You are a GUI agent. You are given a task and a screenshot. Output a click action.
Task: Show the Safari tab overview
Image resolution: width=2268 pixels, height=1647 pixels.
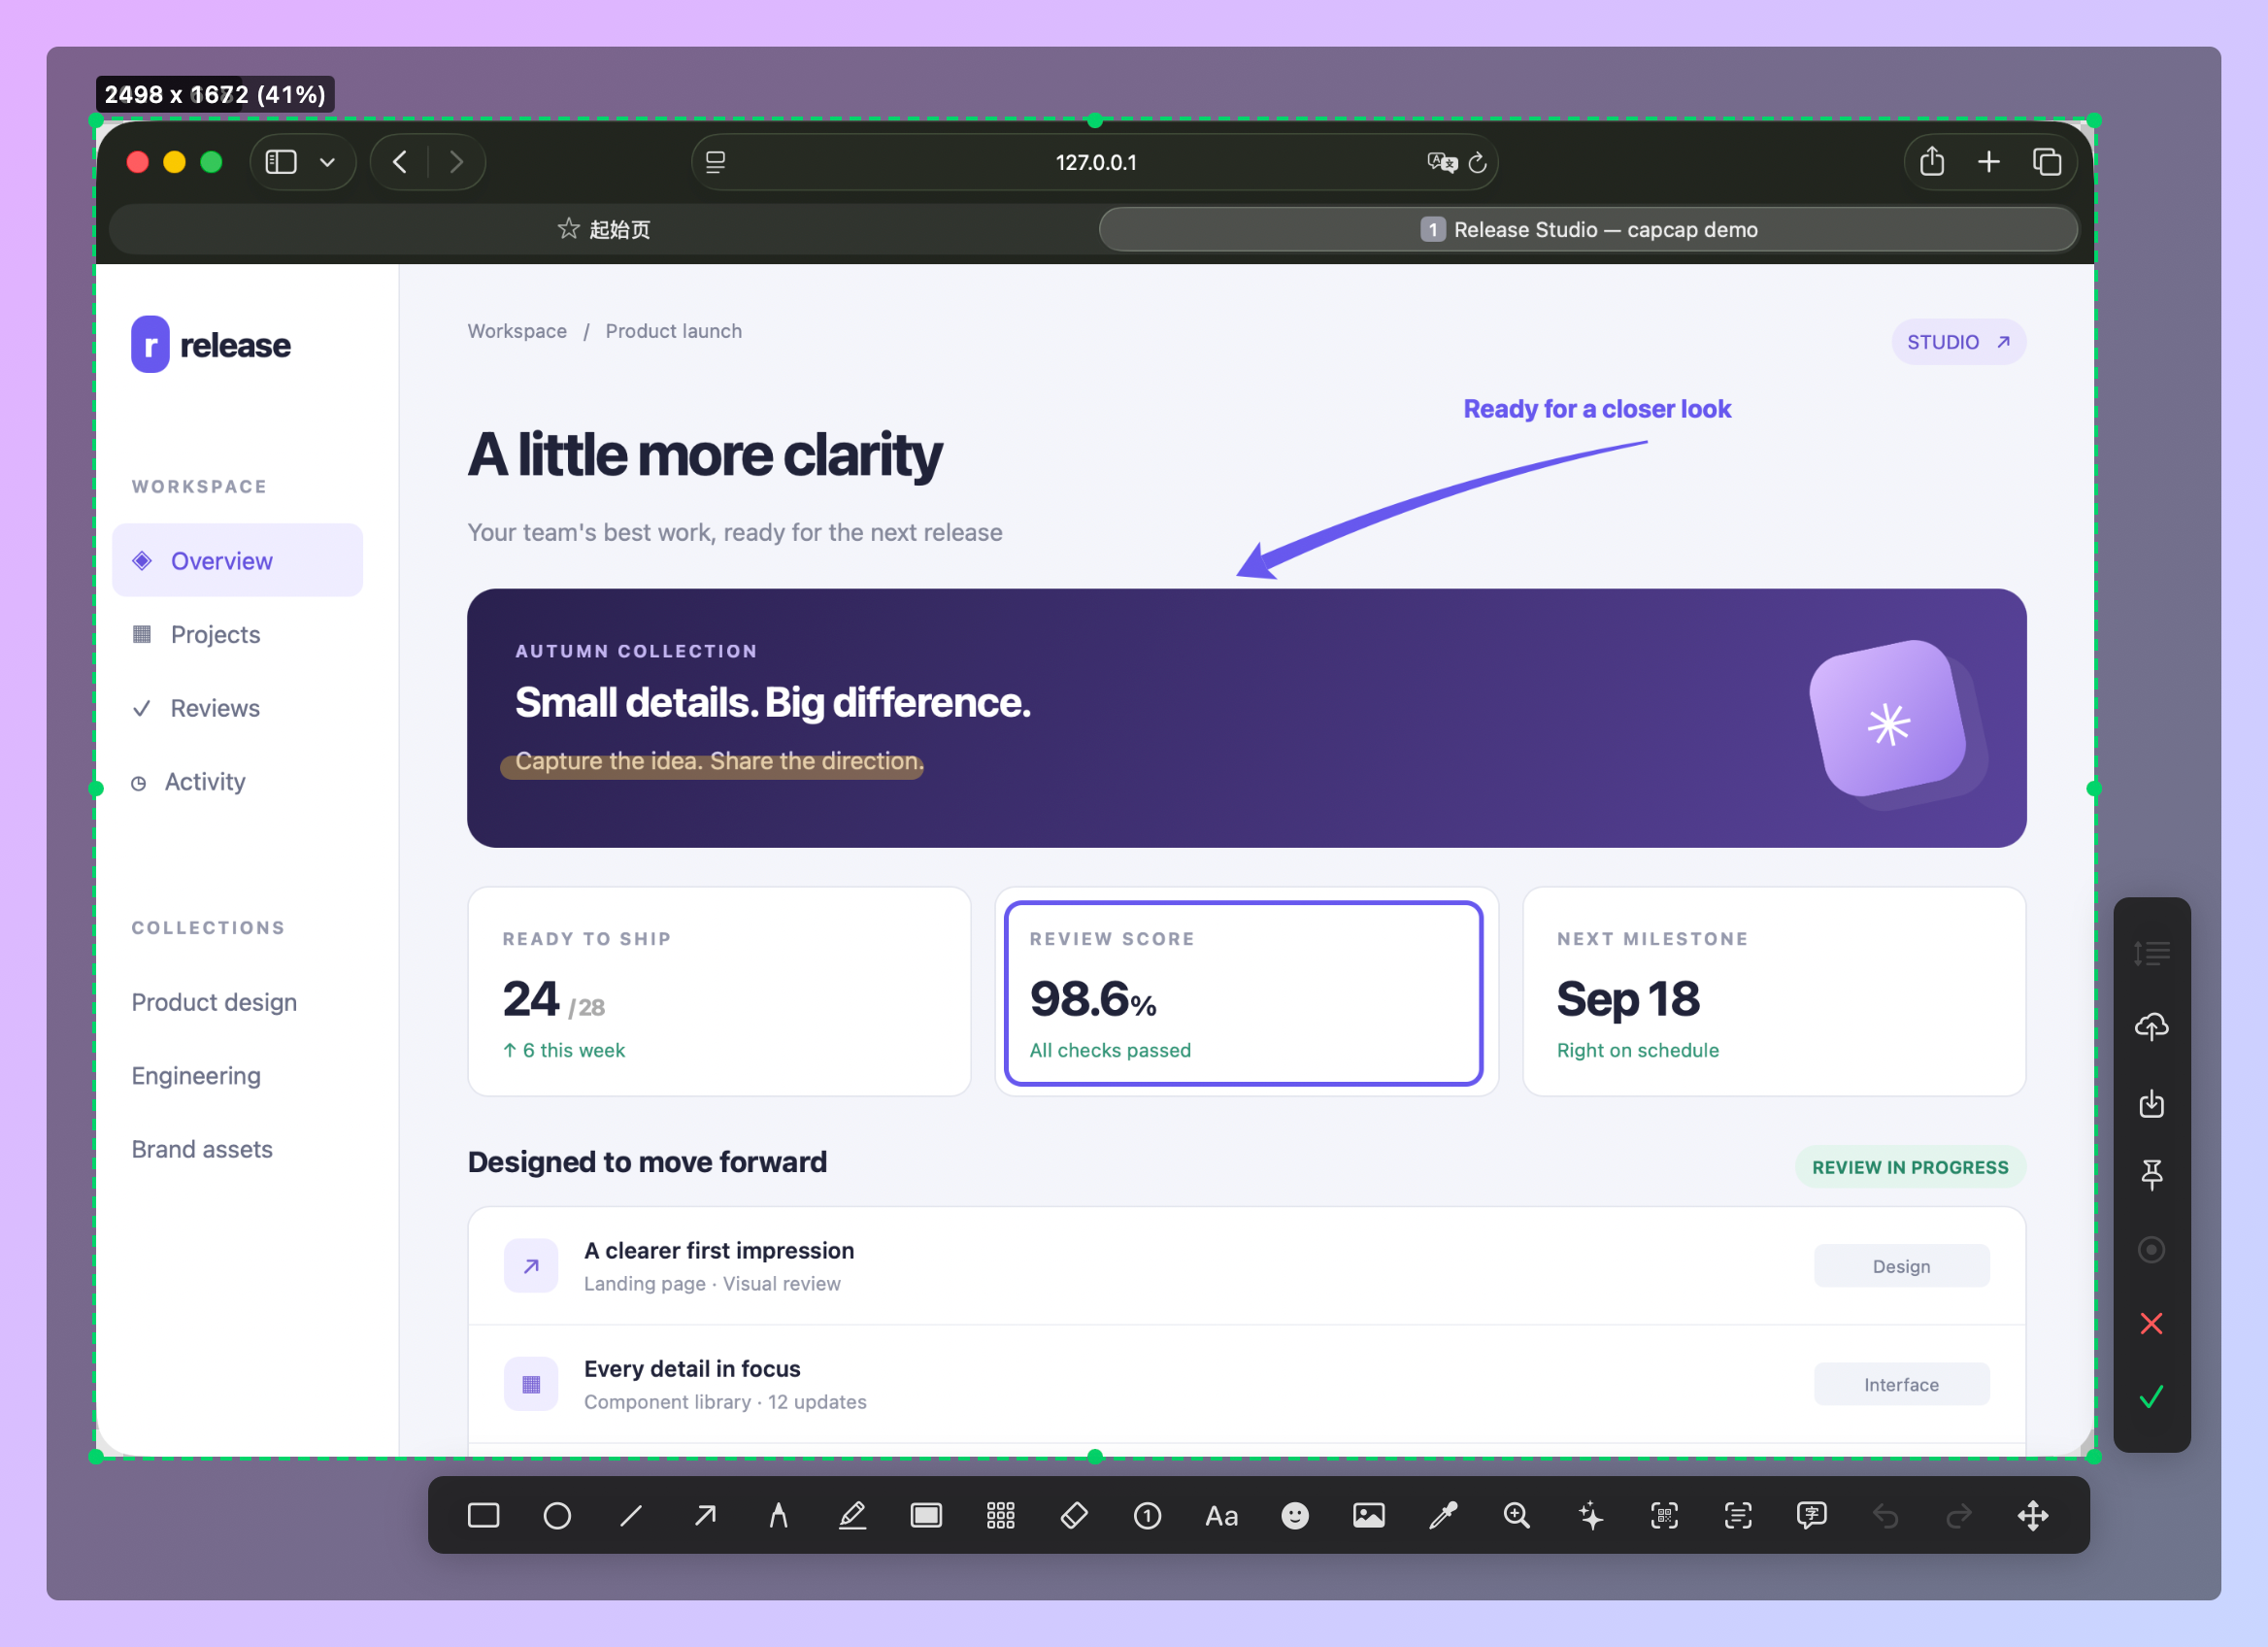[x=2047, y=162]
